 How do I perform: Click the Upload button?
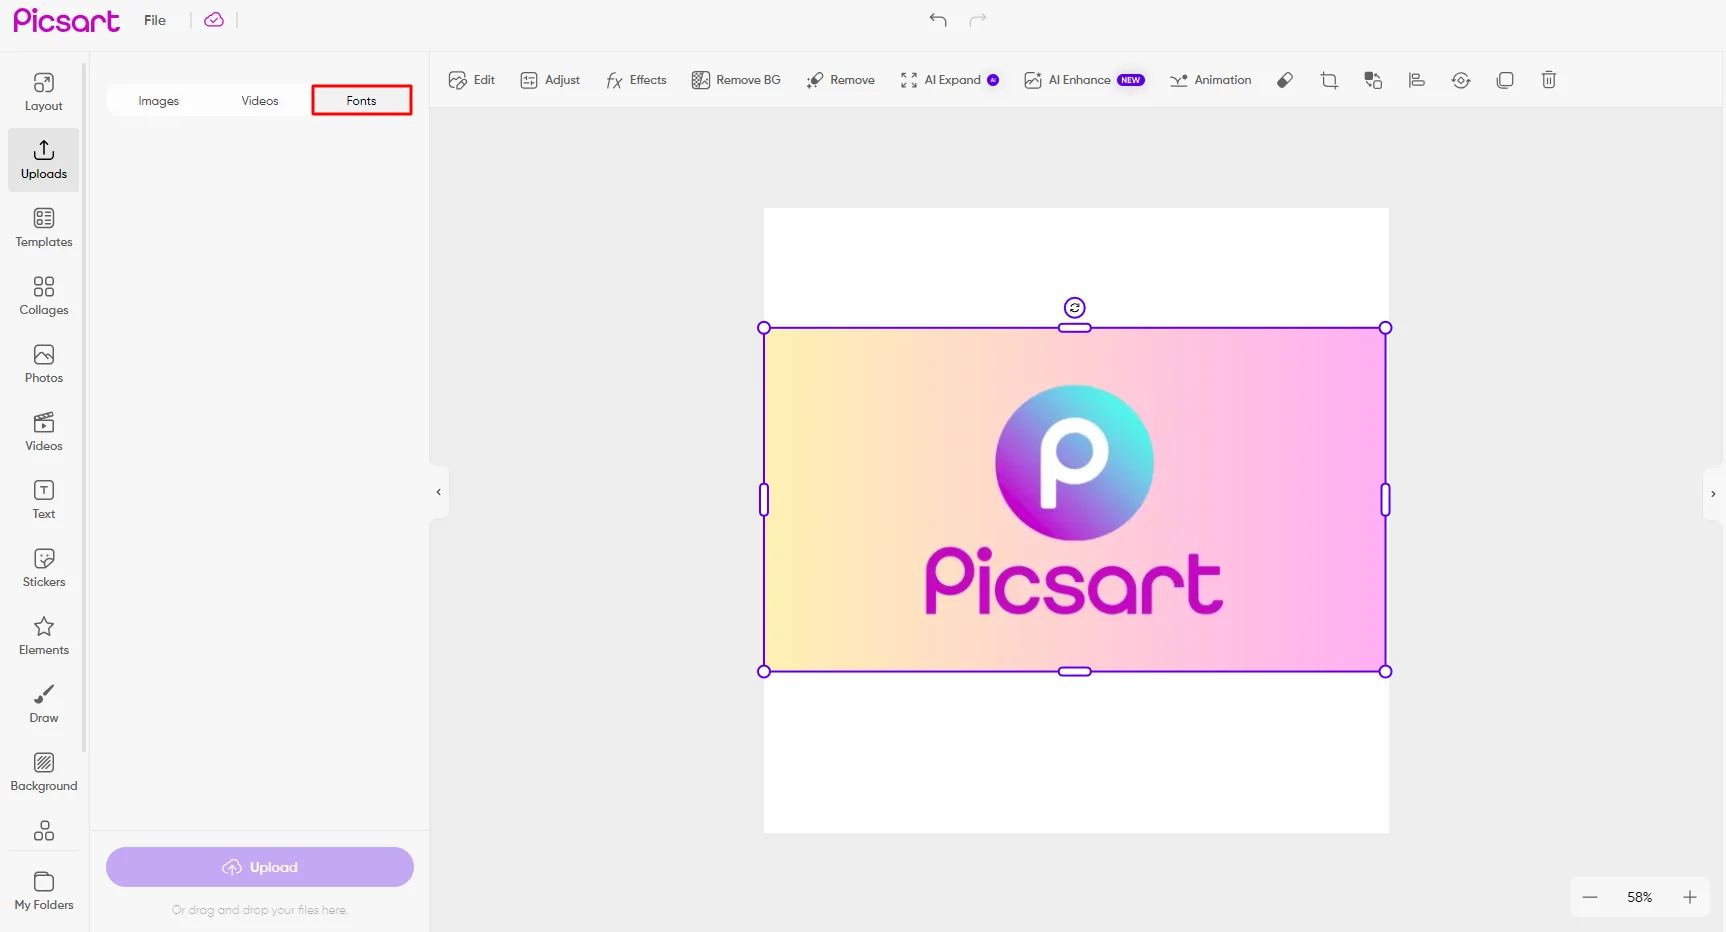[260, 867]
